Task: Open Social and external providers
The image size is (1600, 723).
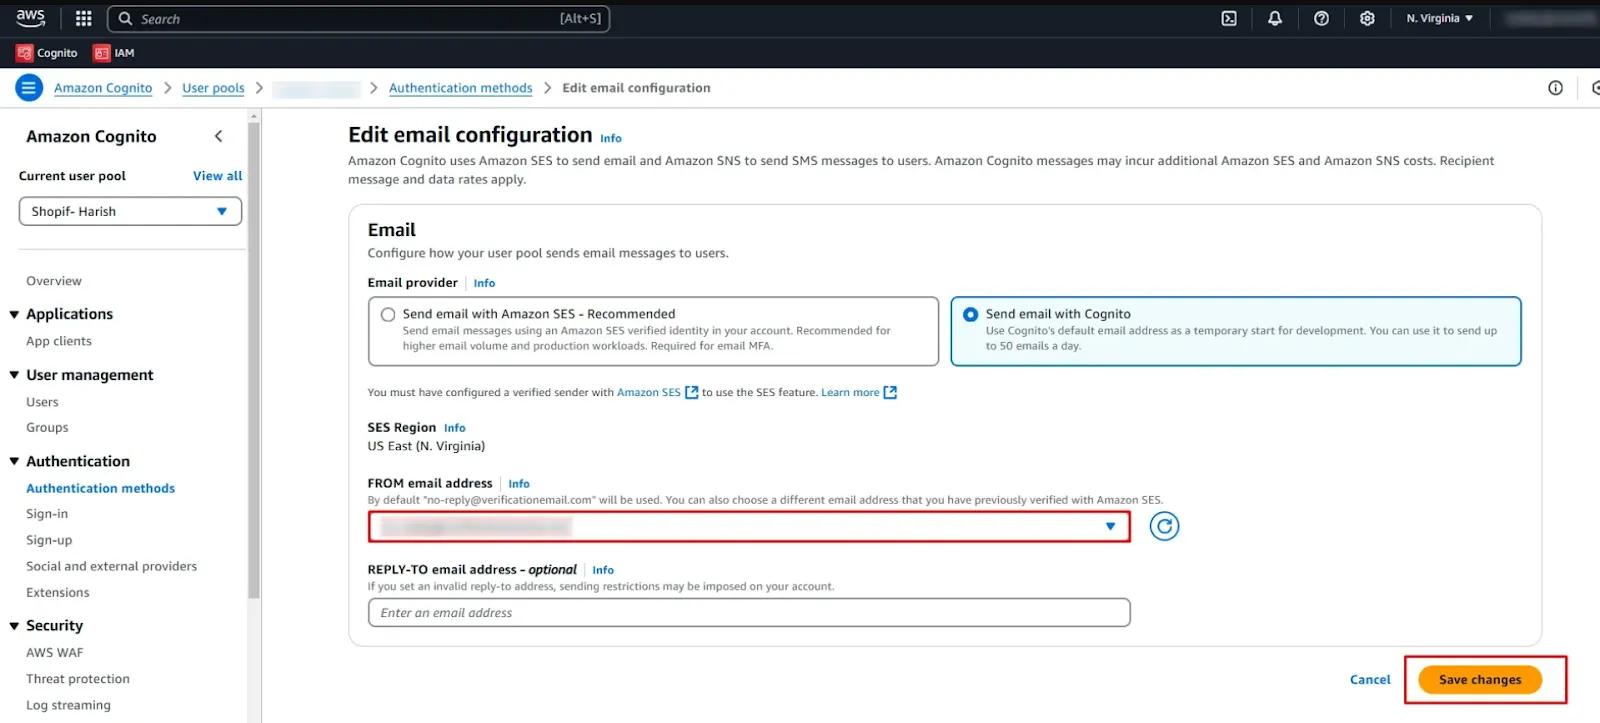Action: pyautogui.click(x=112, y=566)
